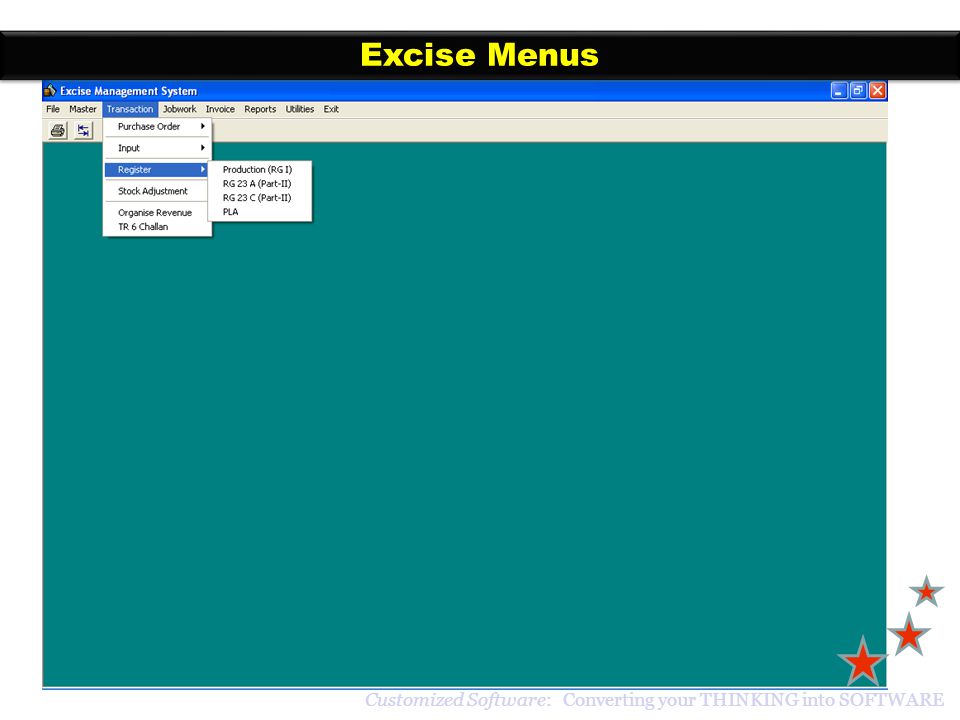The height and width of the screenshot is (720, 960).
Task: Click the Excise Management System title bar icon
Action: 50,91
